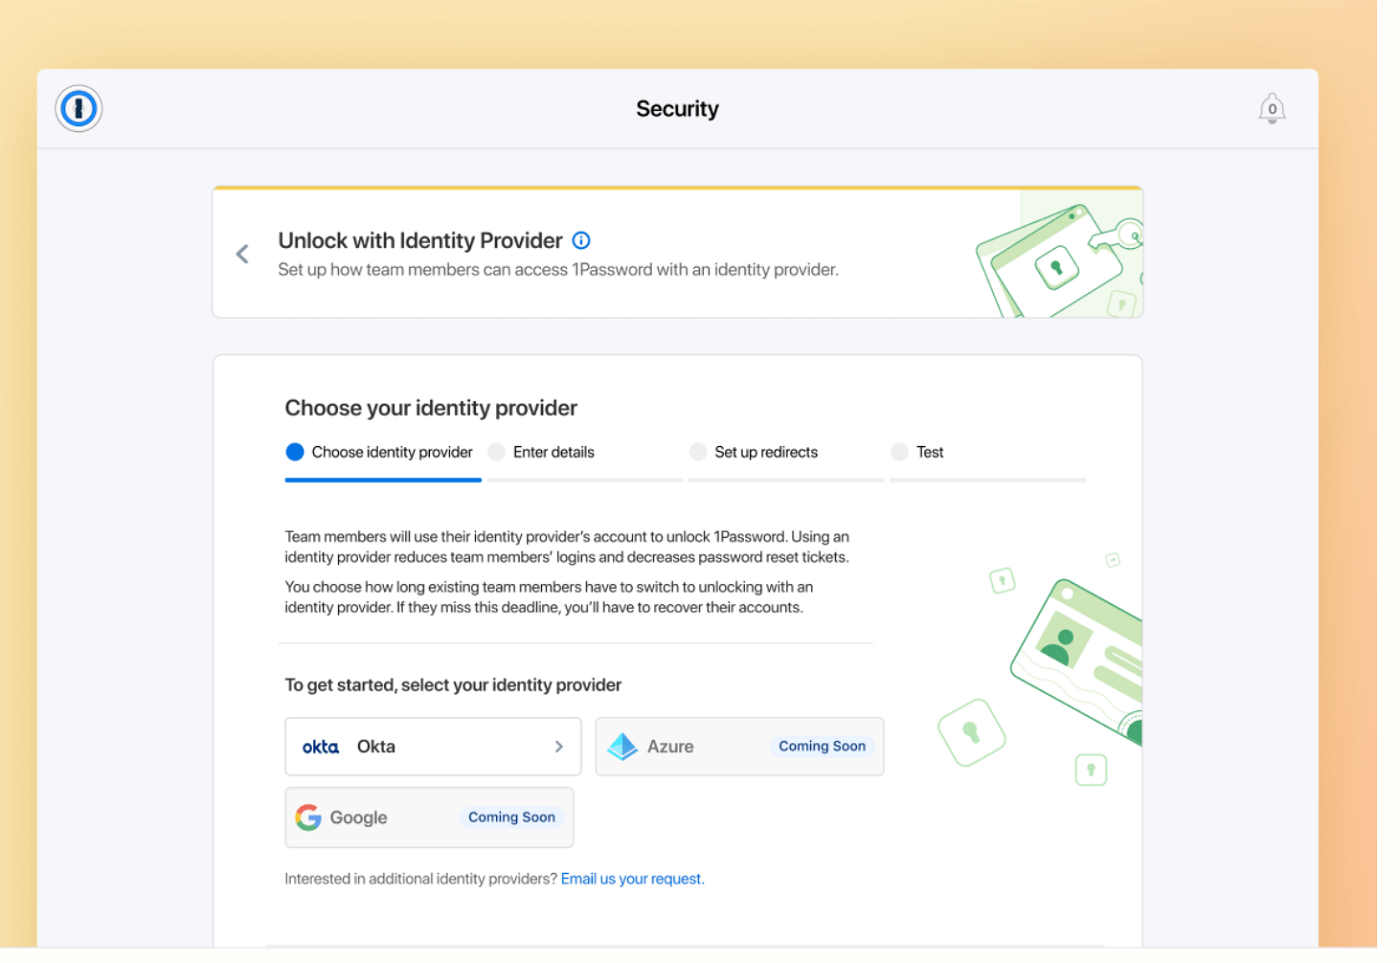Click the back arrow icon

242,253
